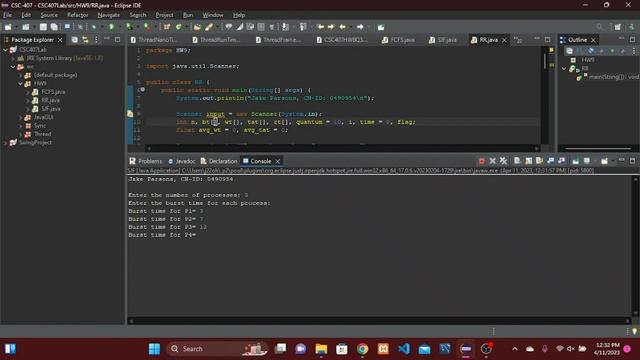Show hidden system tray icons chevron
The image size is (640, 360).
point(515,349)
